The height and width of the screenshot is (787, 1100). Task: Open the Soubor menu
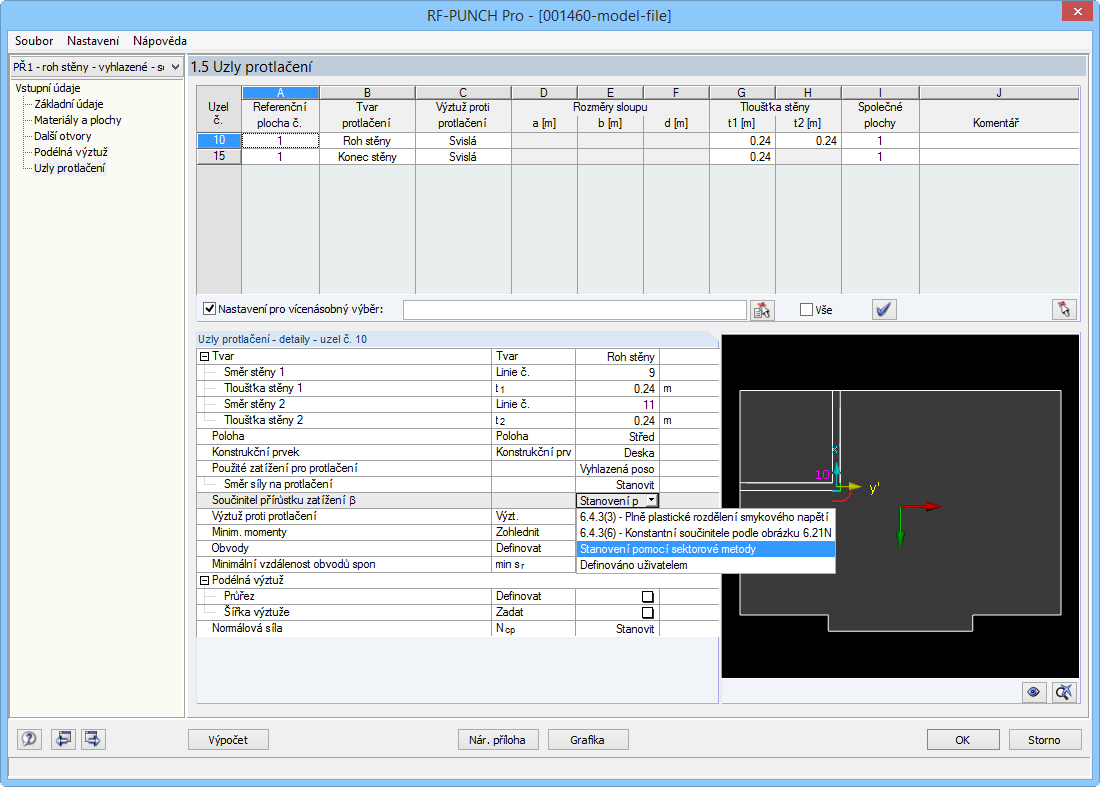tap(34, 41)
